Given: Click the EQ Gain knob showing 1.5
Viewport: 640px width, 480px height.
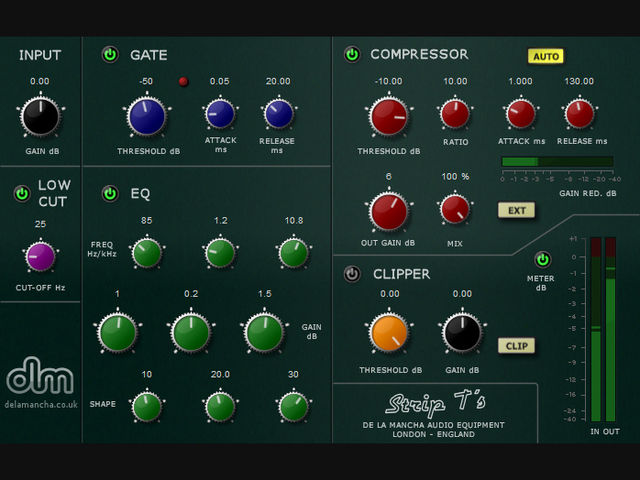Looking at the screenshot, I should tap(264, 332).
